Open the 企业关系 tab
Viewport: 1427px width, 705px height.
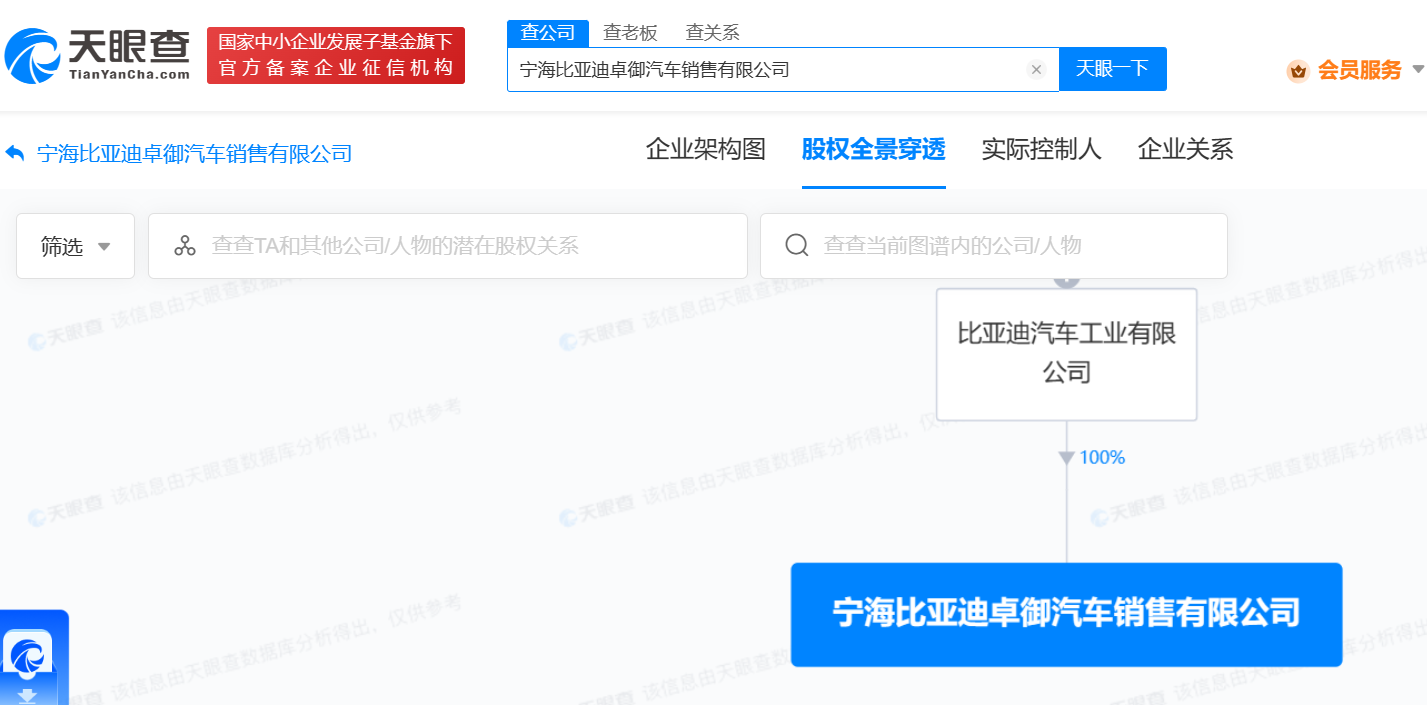pos(1185,150)
